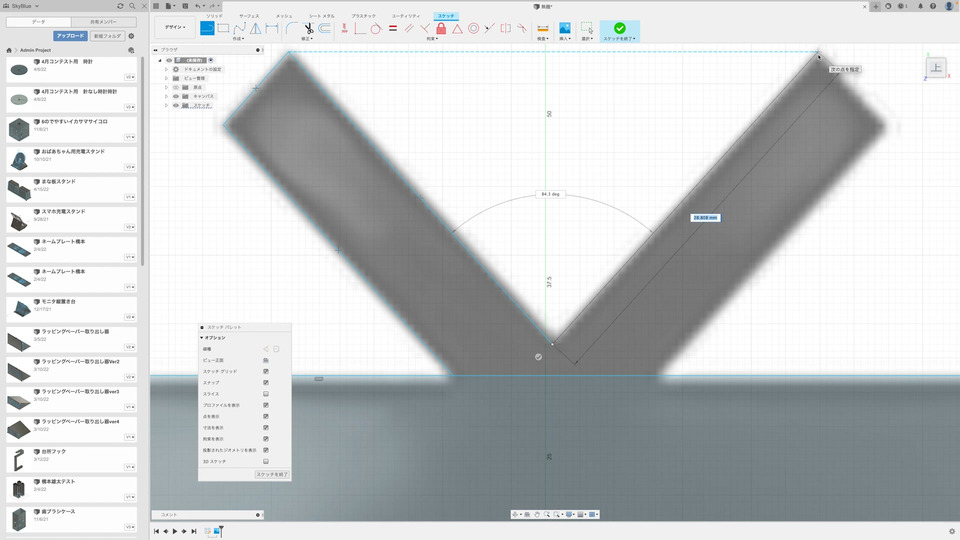Apply the Midpoint triangle constraint
Screen dimensions: 960x540
tap(457, 28)
